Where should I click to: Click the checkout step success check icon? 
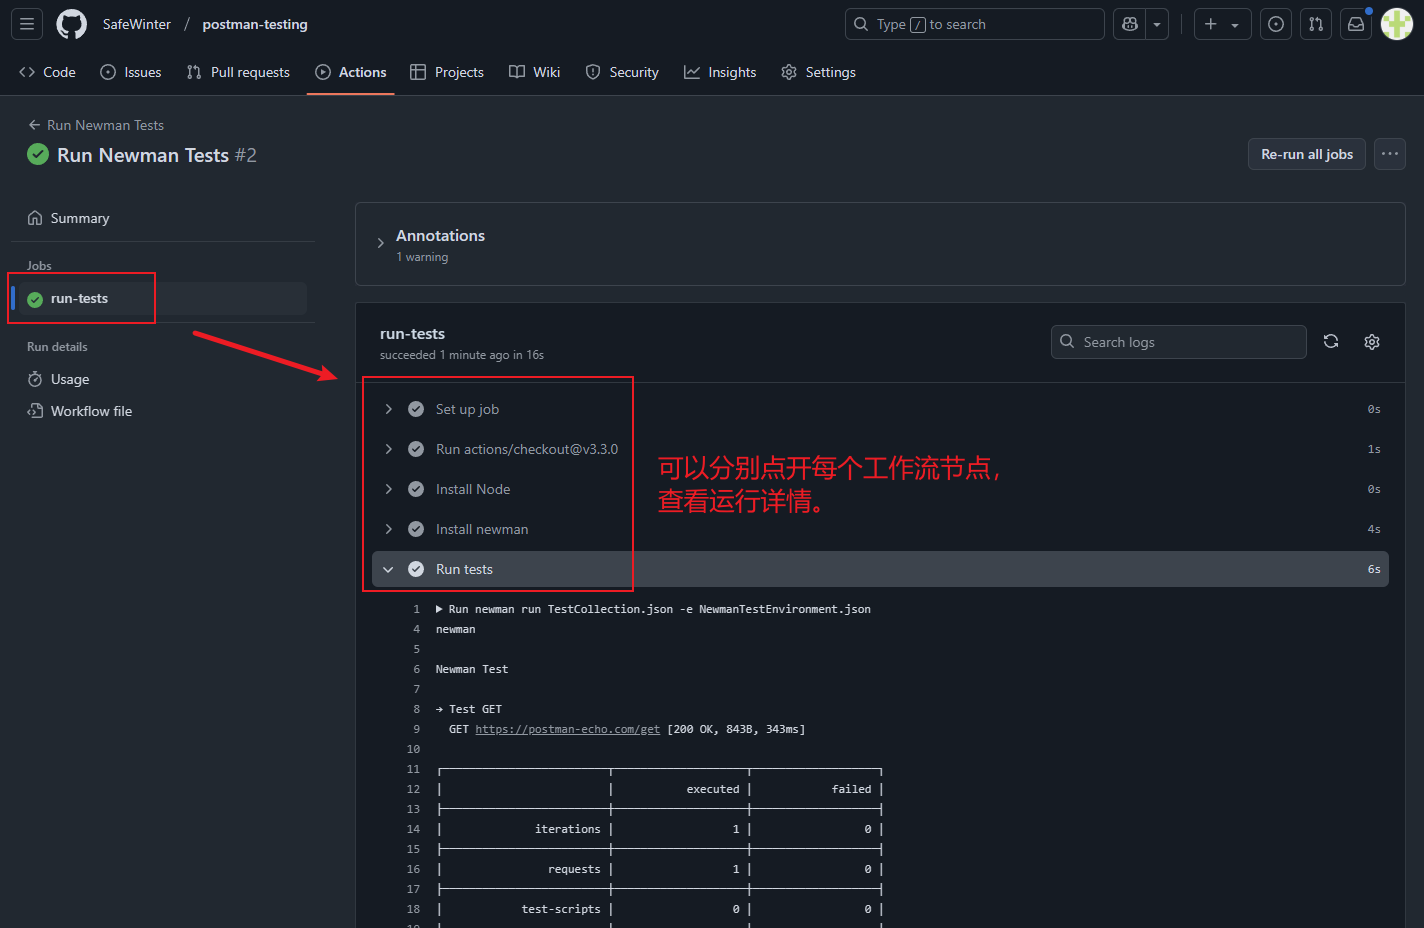[416, 449]
